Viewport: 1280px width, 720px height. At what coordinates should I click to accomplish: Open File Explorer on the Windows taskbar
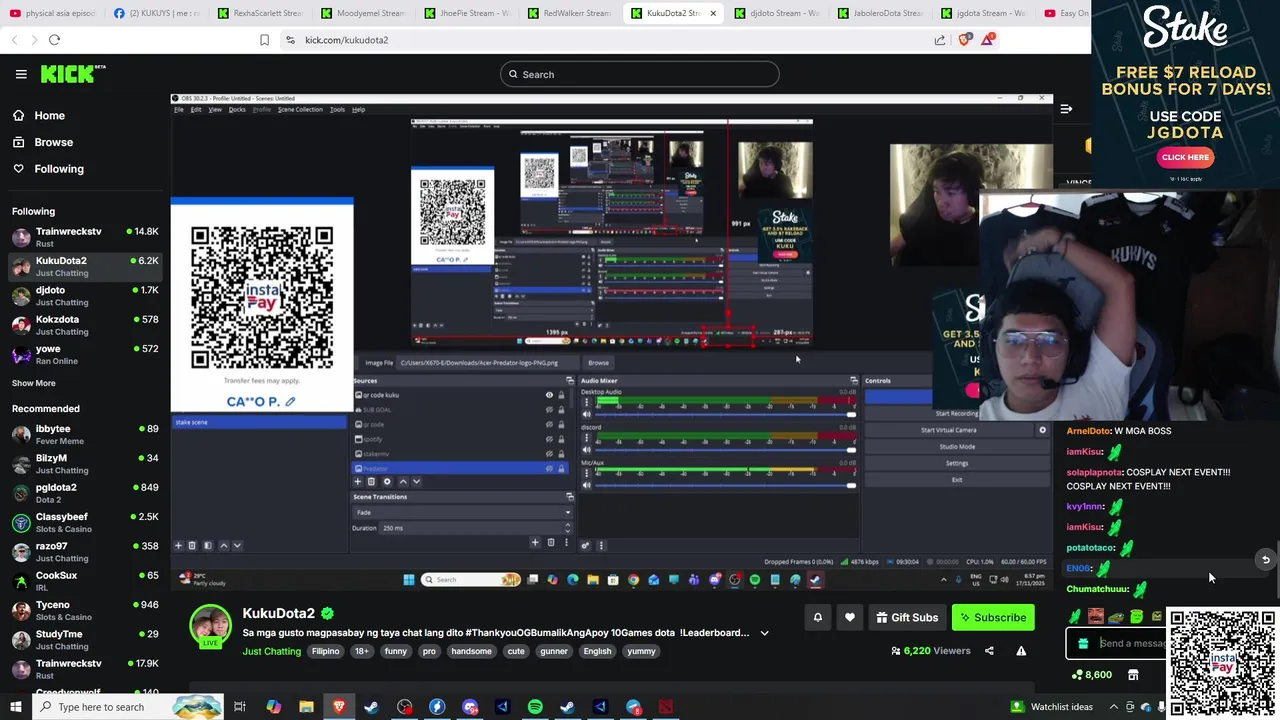[306, 707]
